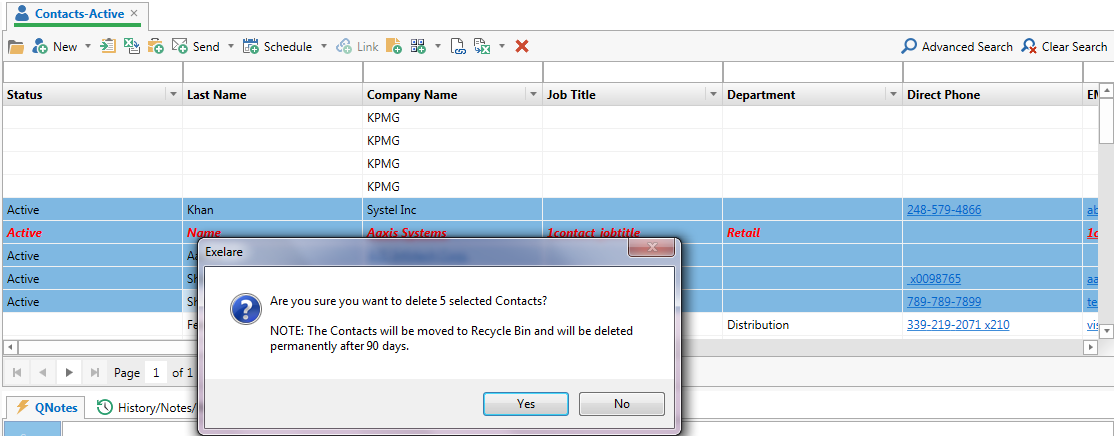Sort by the Last Name column header
This screenshot has height=436, width=1114.
pos(273,94)
